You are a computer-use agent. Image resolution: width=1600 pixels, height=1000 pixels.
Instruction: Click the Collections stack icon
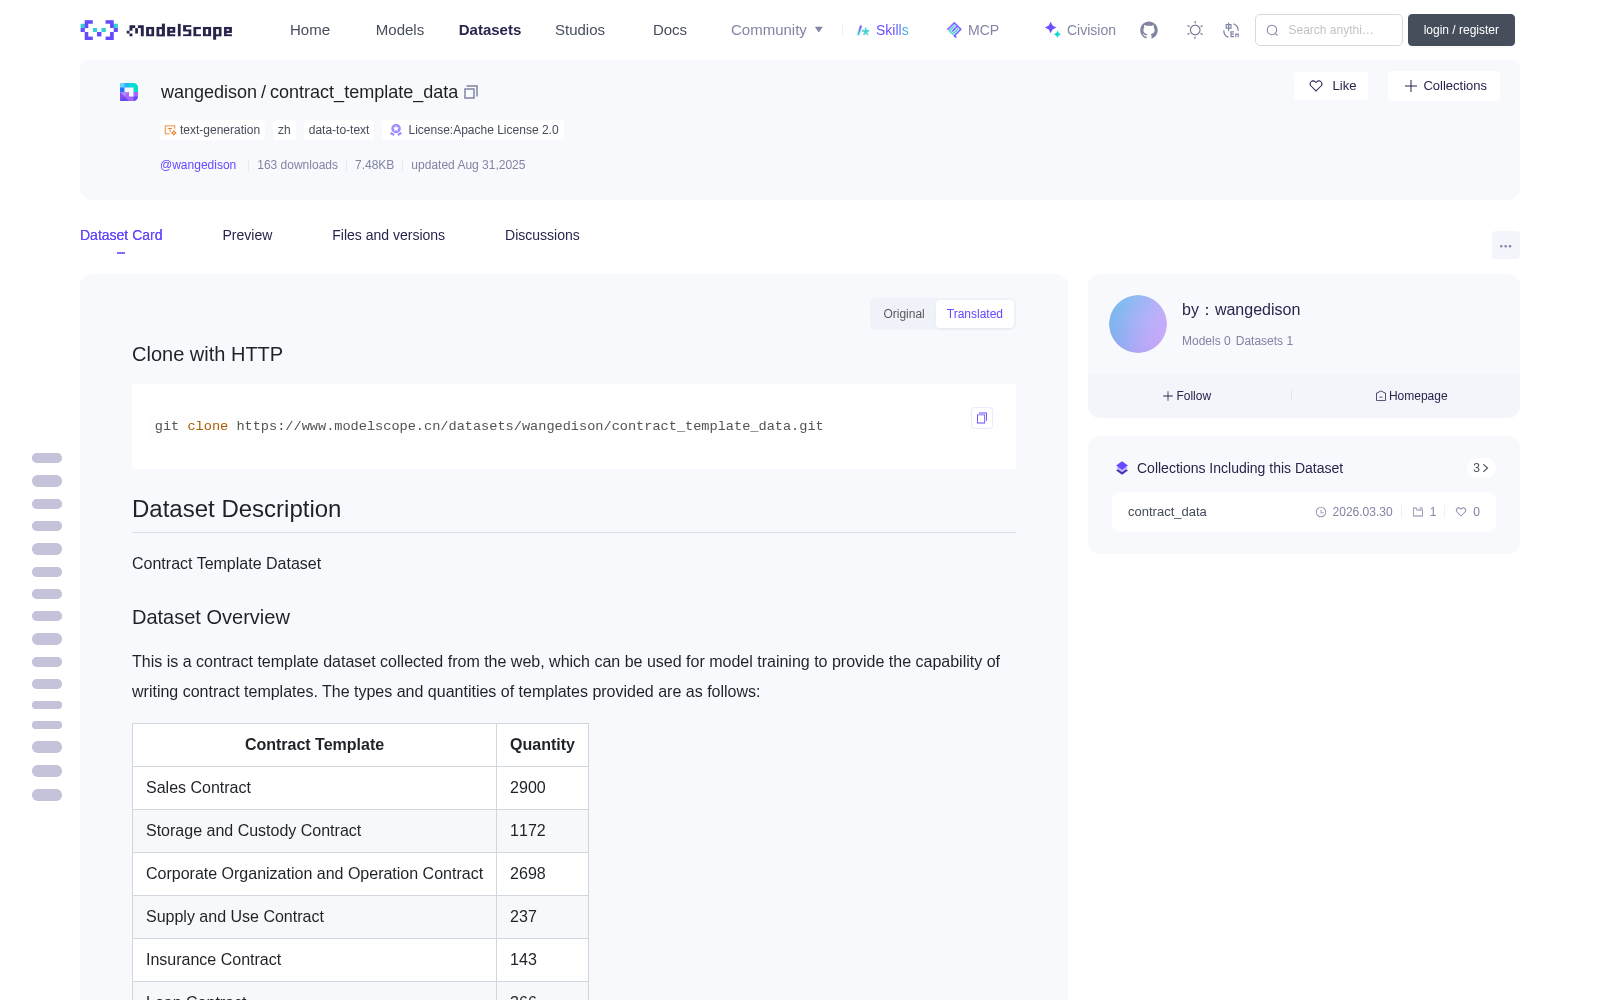coord(1122,468)
